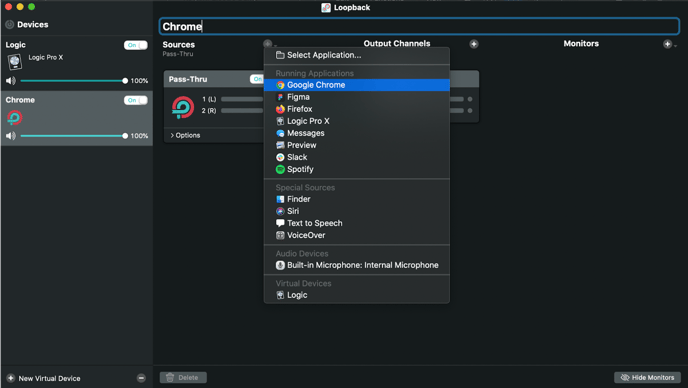Click the VoiceOver icon in the menu

click(x=280, y=235)
